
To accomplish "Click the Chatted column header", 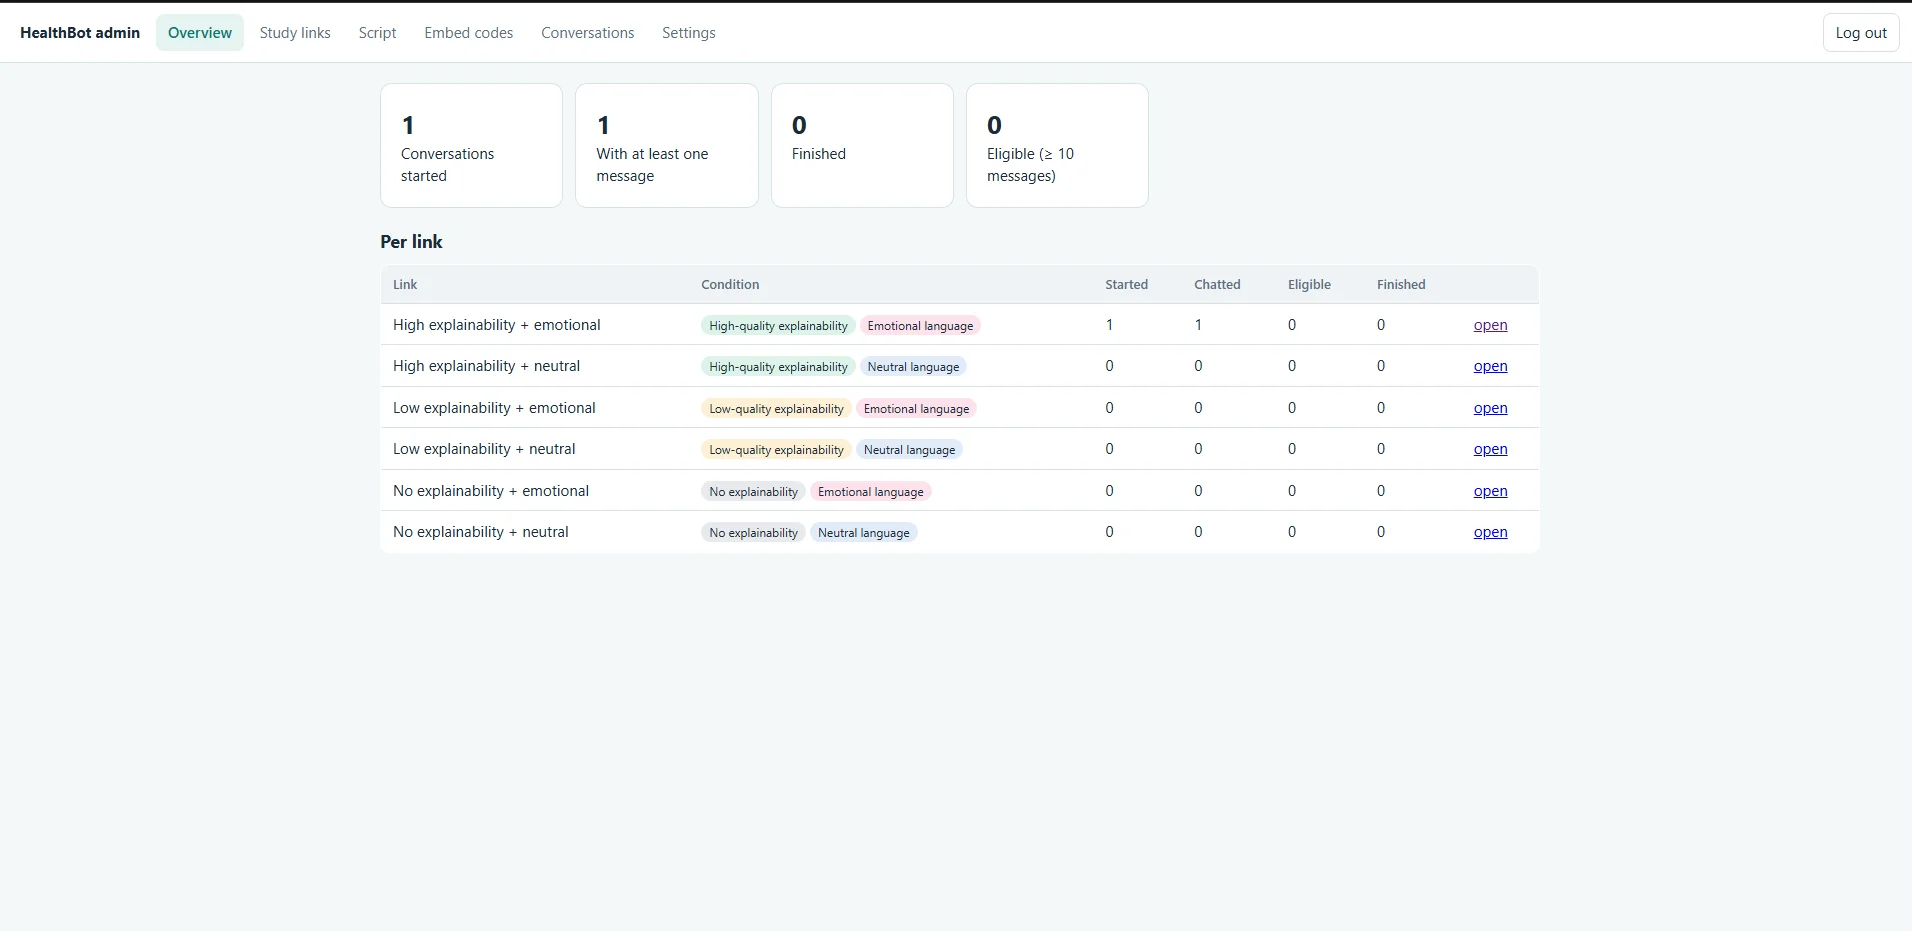I will (1217, 285).
